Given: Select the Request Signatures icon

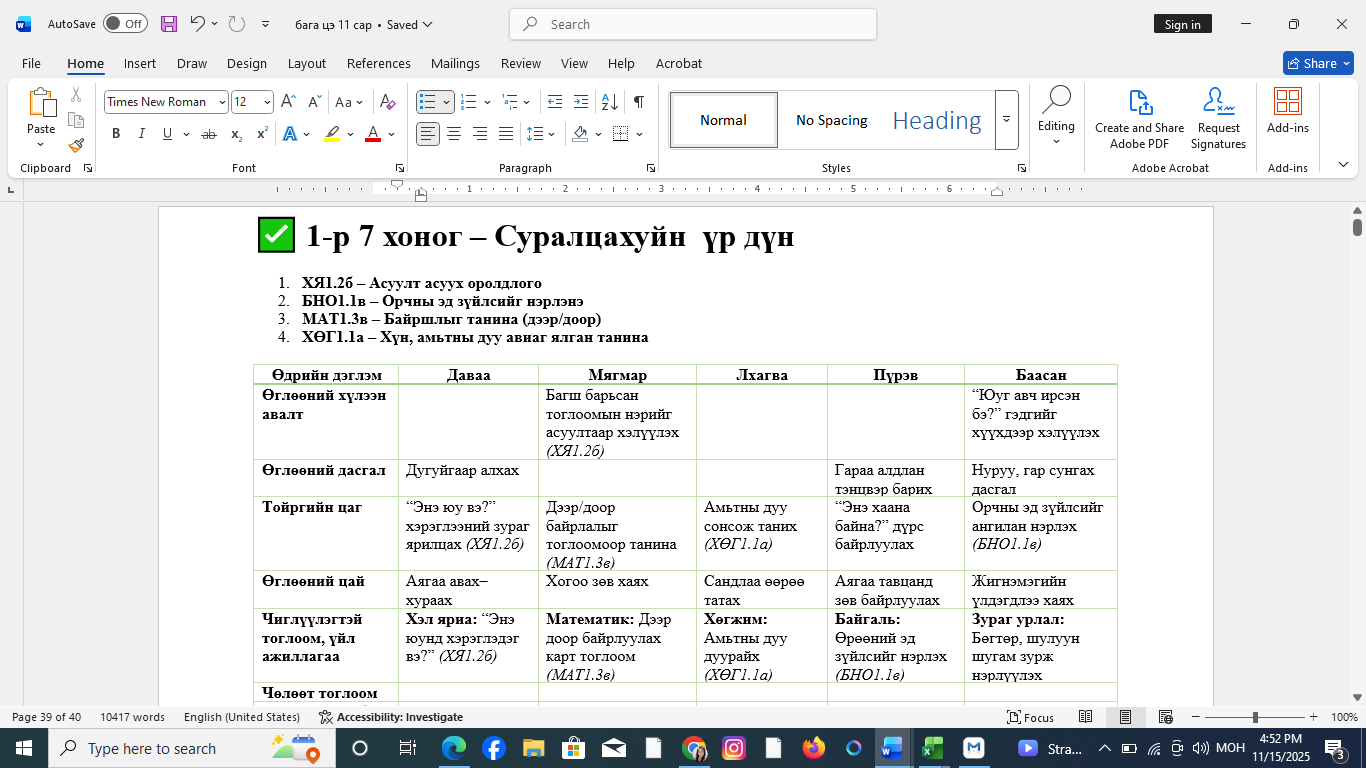Looking at the screenshot, I should click(x=1218, y=117).
